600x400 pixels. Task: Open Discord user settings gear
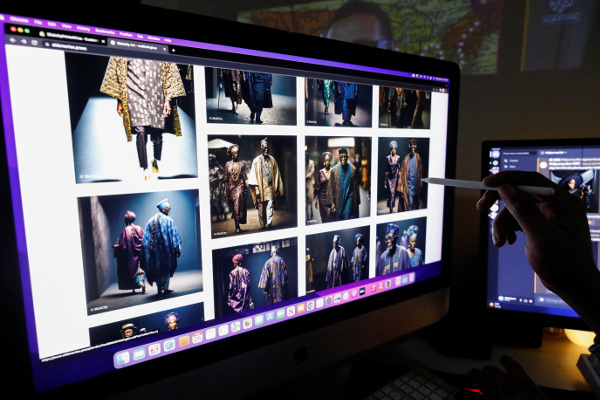(x=532, y=302)
